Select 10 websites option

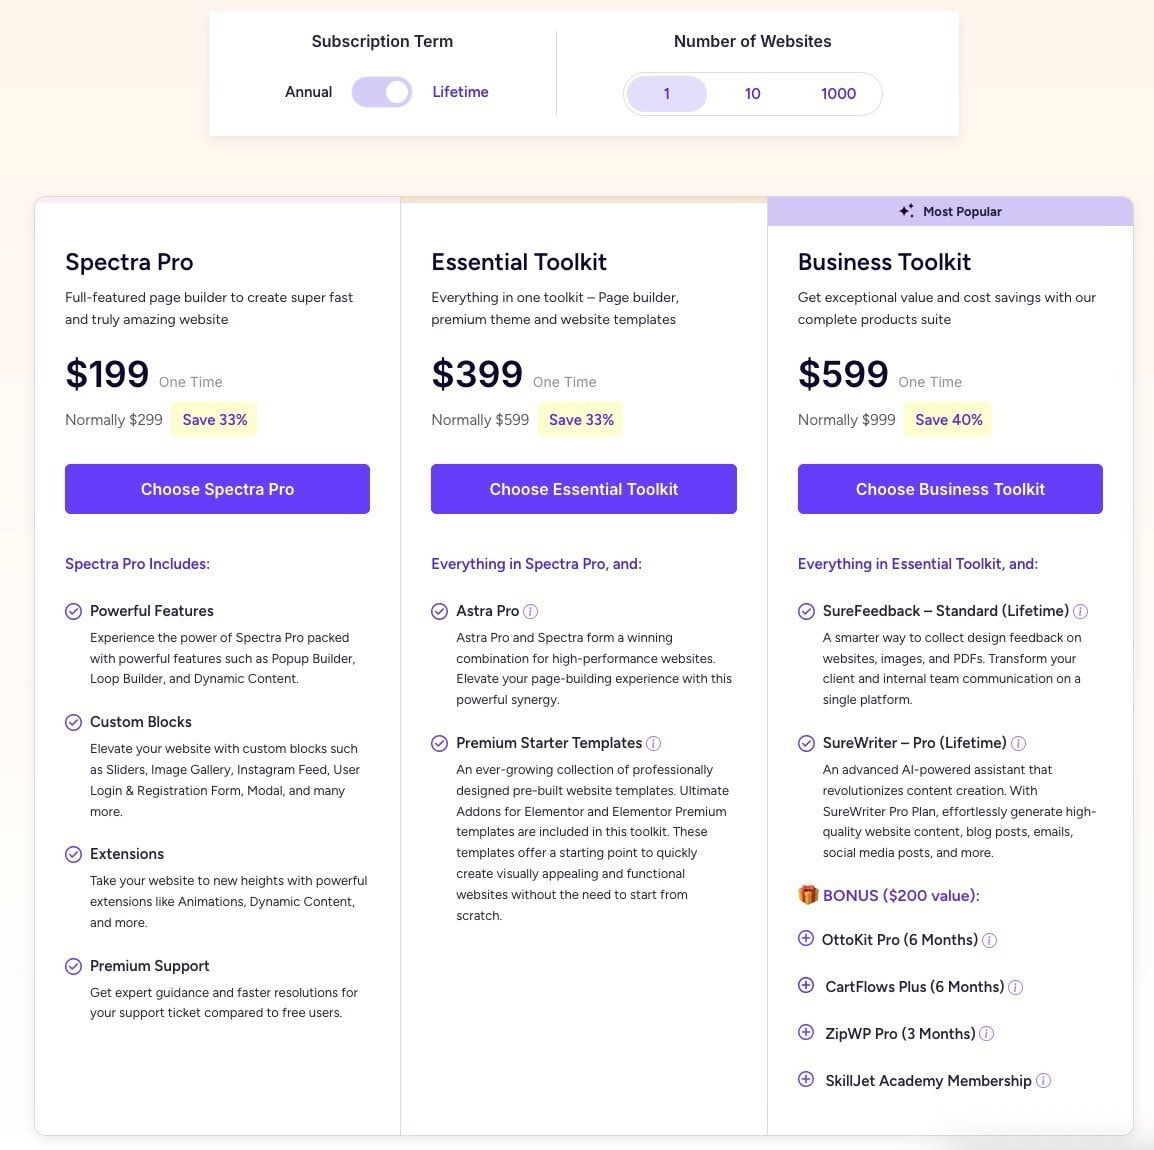(x=752, y=93)
